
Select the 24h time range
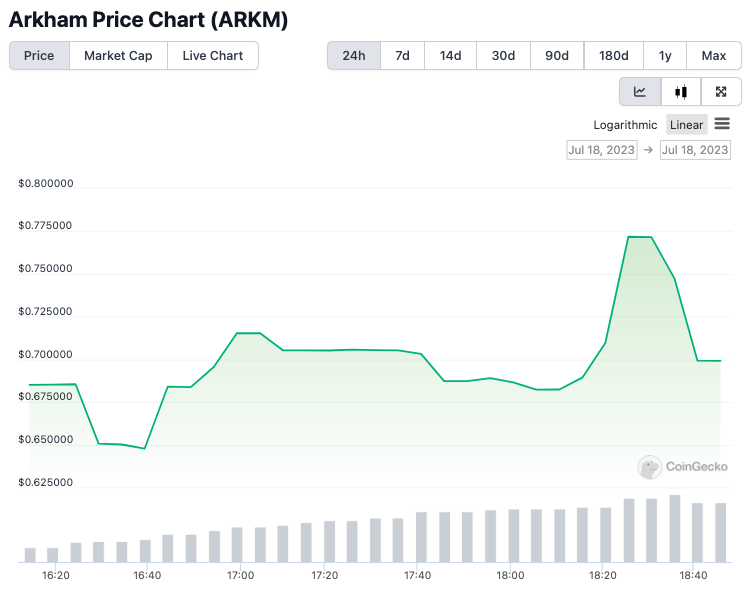pos(354,56)
